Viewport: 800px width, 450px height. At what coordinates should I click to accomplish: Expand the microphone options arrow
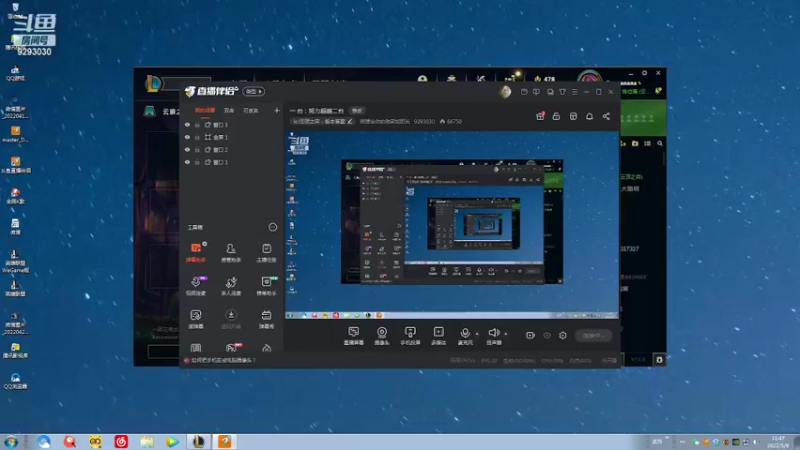point(477,334)
